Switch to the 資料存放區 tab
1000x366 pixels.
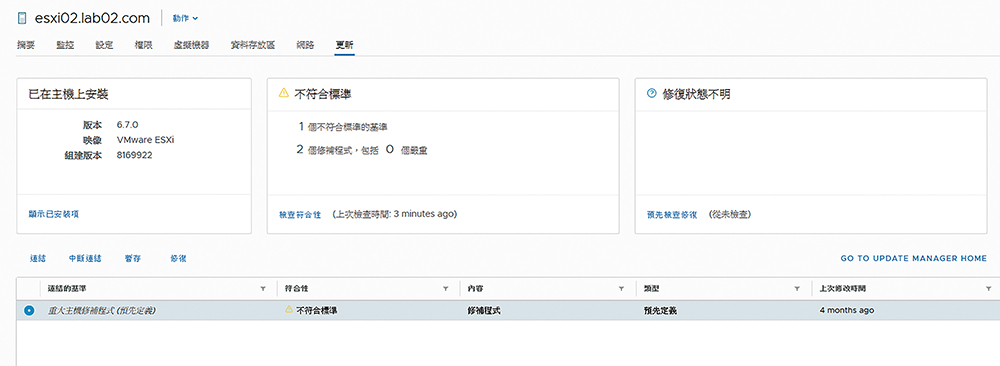[x=253, y=45]
